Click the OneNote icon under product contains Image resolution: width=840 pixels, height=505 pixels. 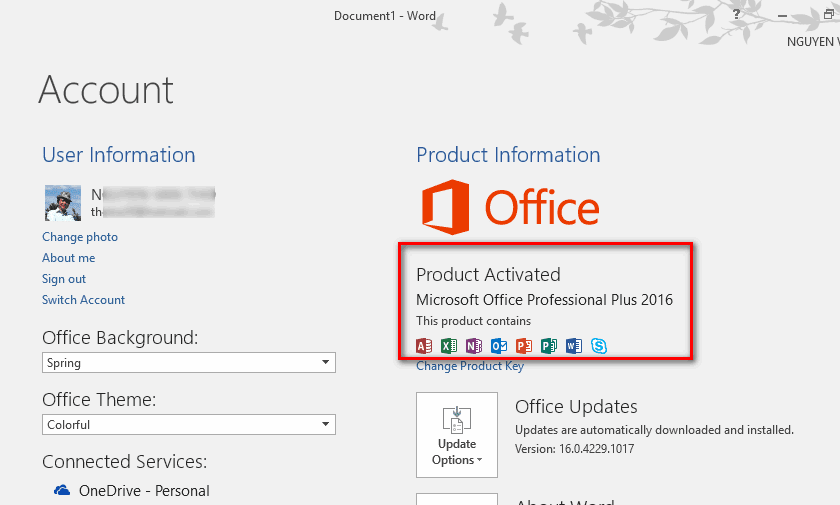tap(474, 346)
